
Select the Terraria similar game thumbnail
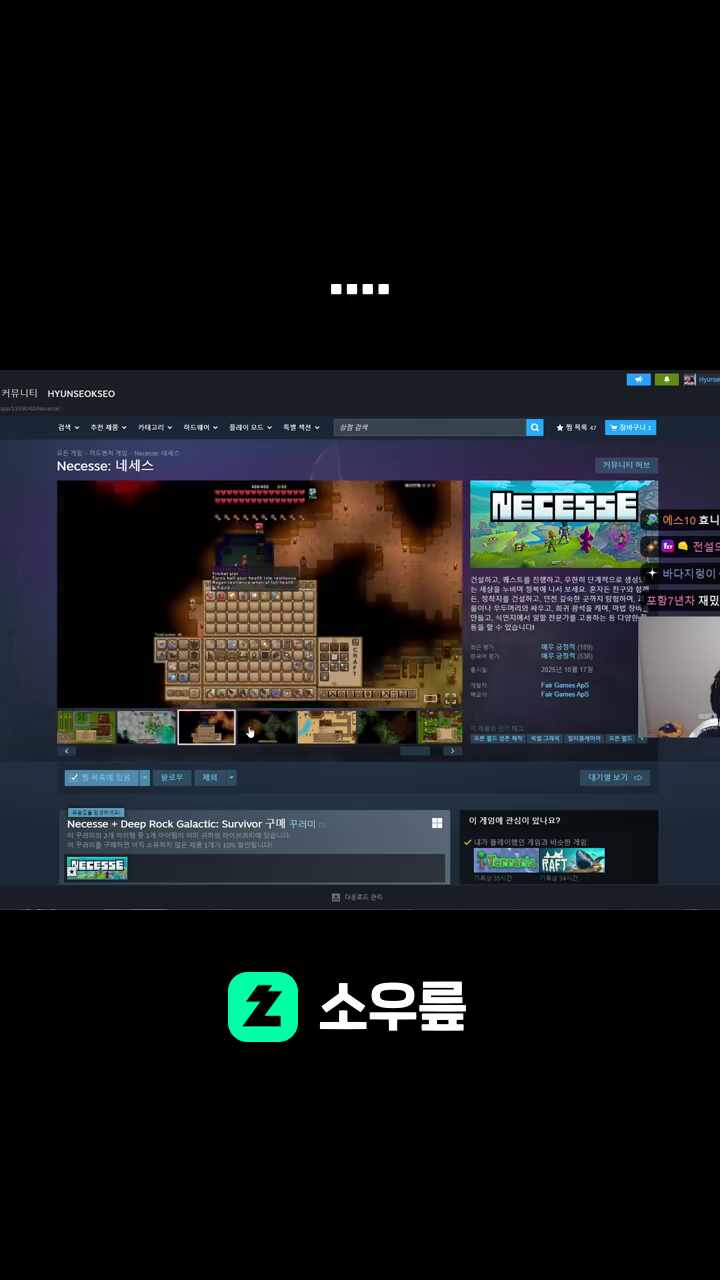pyautogui.click(x=506, y=861)
